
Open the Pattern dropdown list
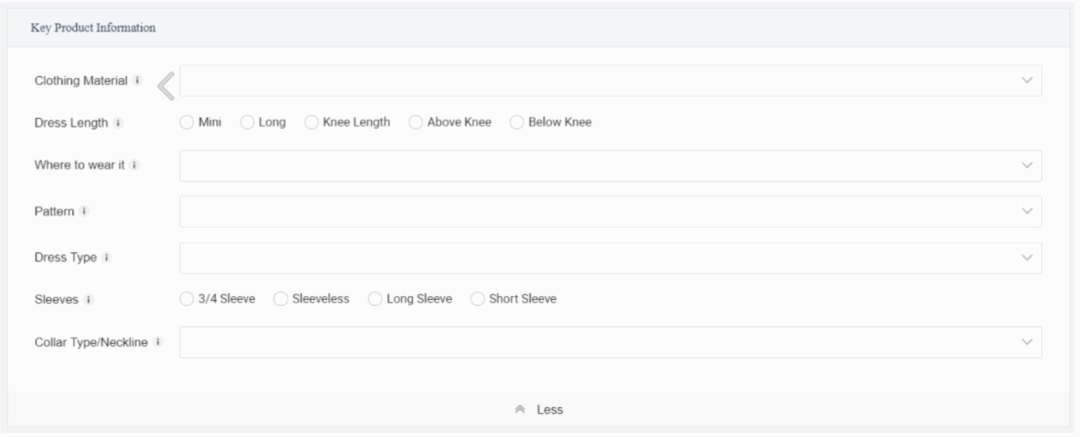click(610, 211)
